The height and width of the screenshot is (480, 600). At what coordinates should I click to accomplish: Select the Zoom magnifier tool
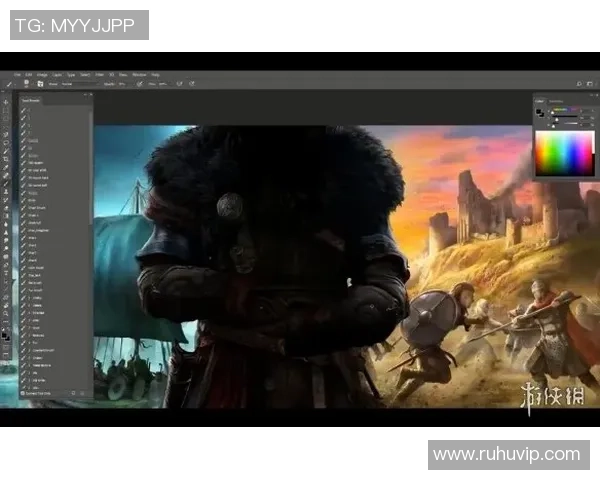click(x=6, y=312)
